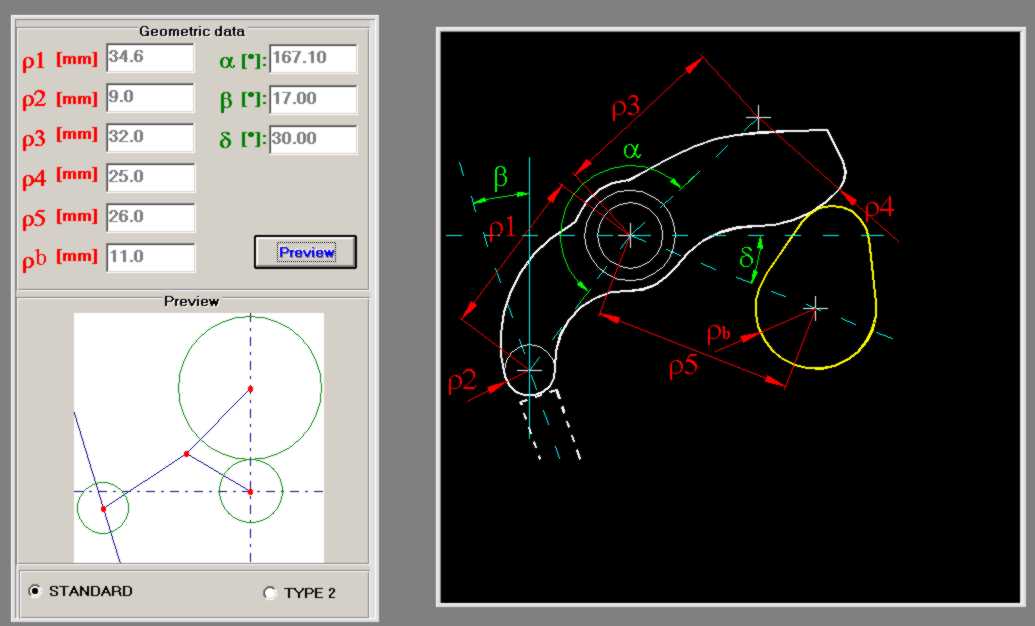Select the STANDARD radio option
The image size is (1035, 626).
[36, 591]
